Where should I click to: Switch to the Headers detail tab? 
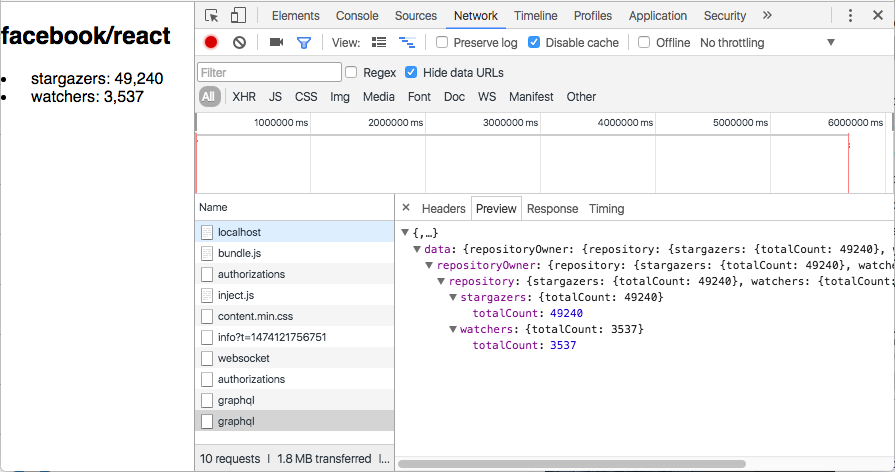point(444,209)
